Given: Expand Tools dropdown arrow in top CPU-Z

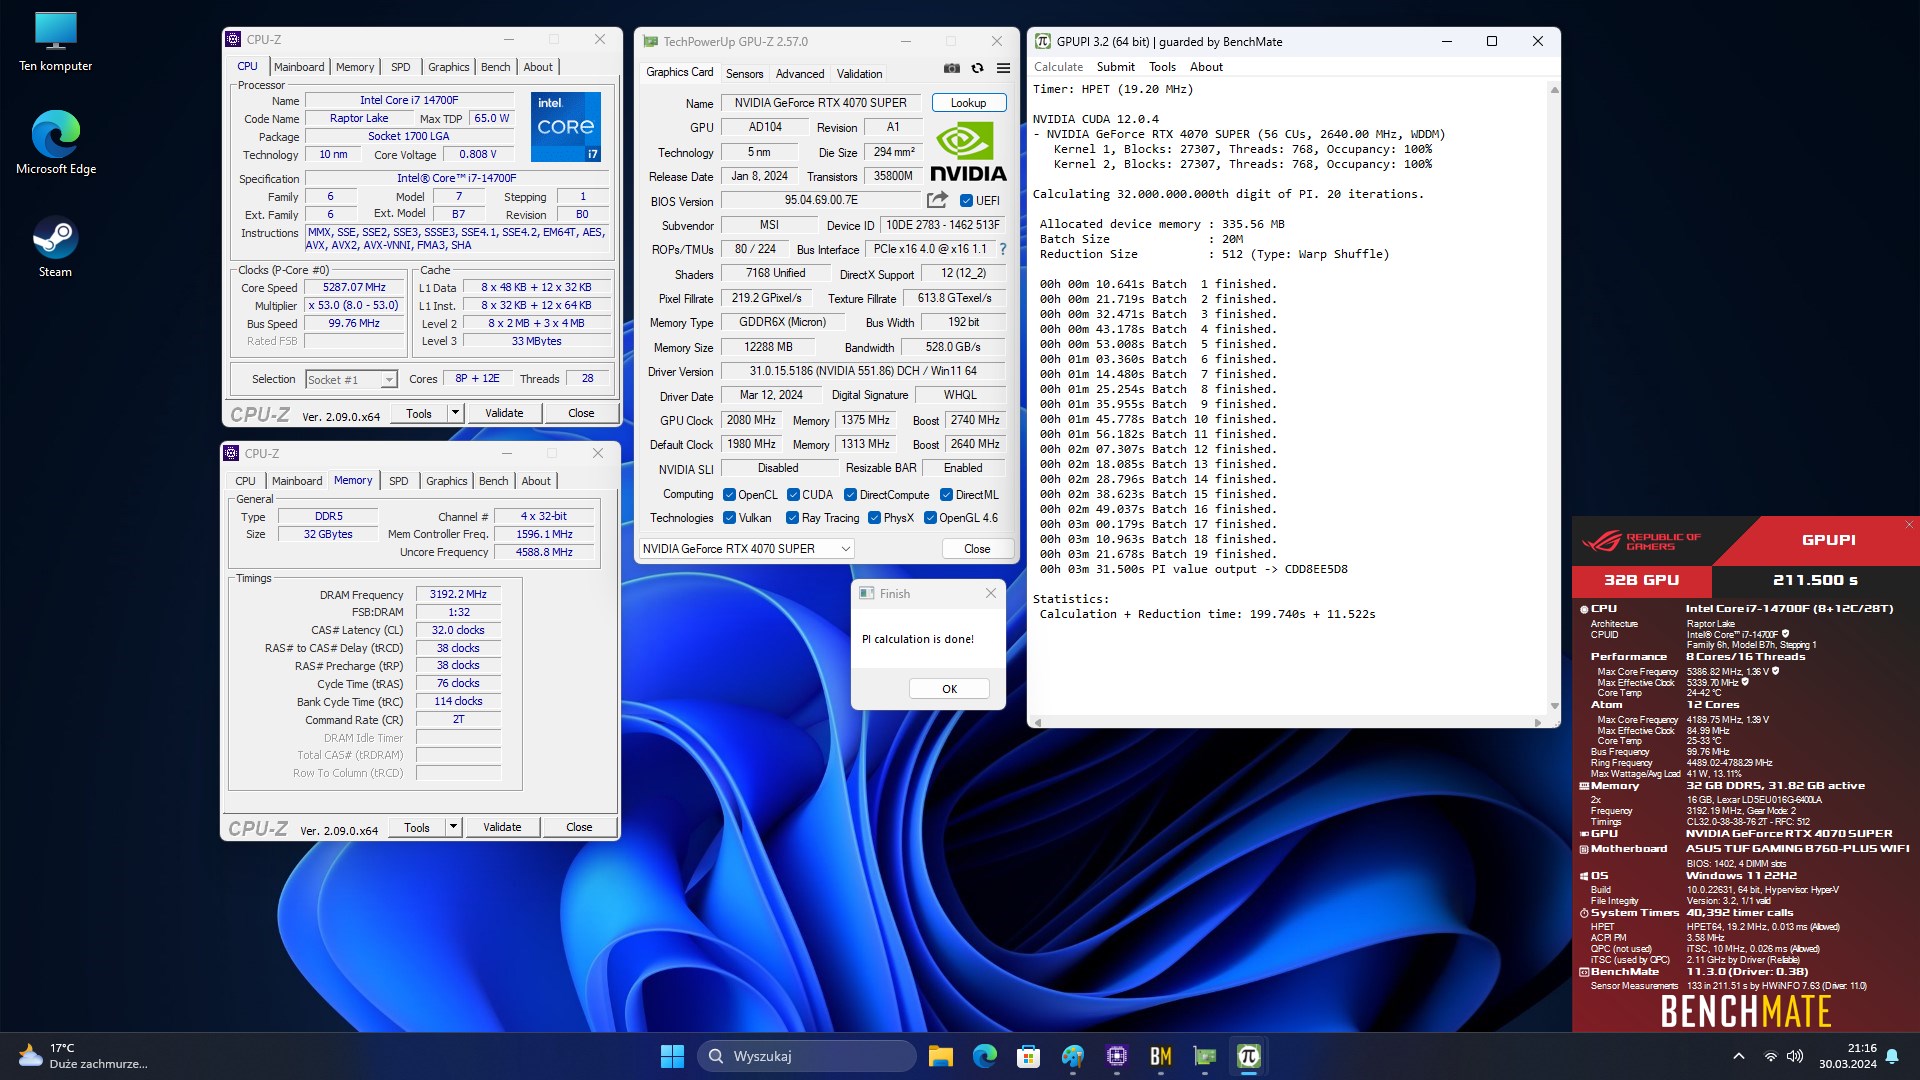Looking at the screenshot, I should 455,413.
